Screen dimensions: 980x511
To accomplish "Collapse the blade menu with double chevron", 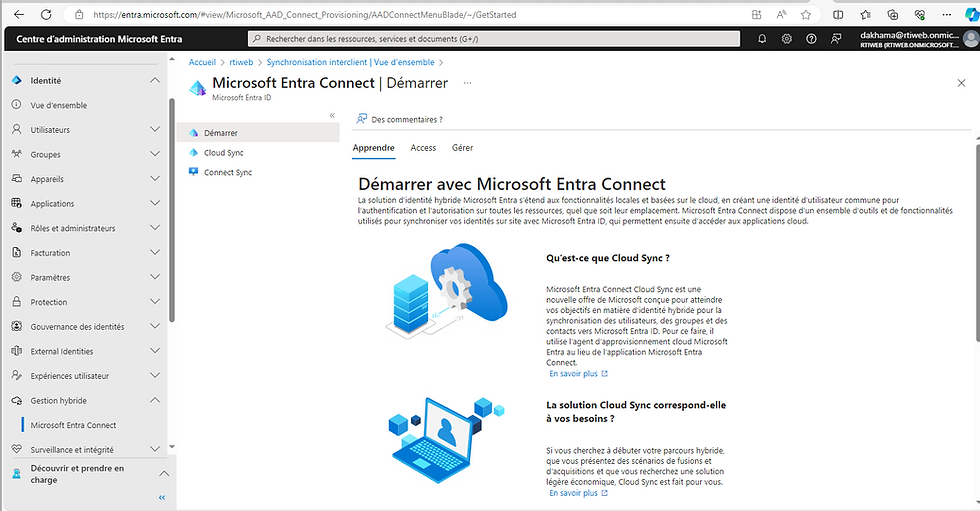I will [x=332, y=116].
